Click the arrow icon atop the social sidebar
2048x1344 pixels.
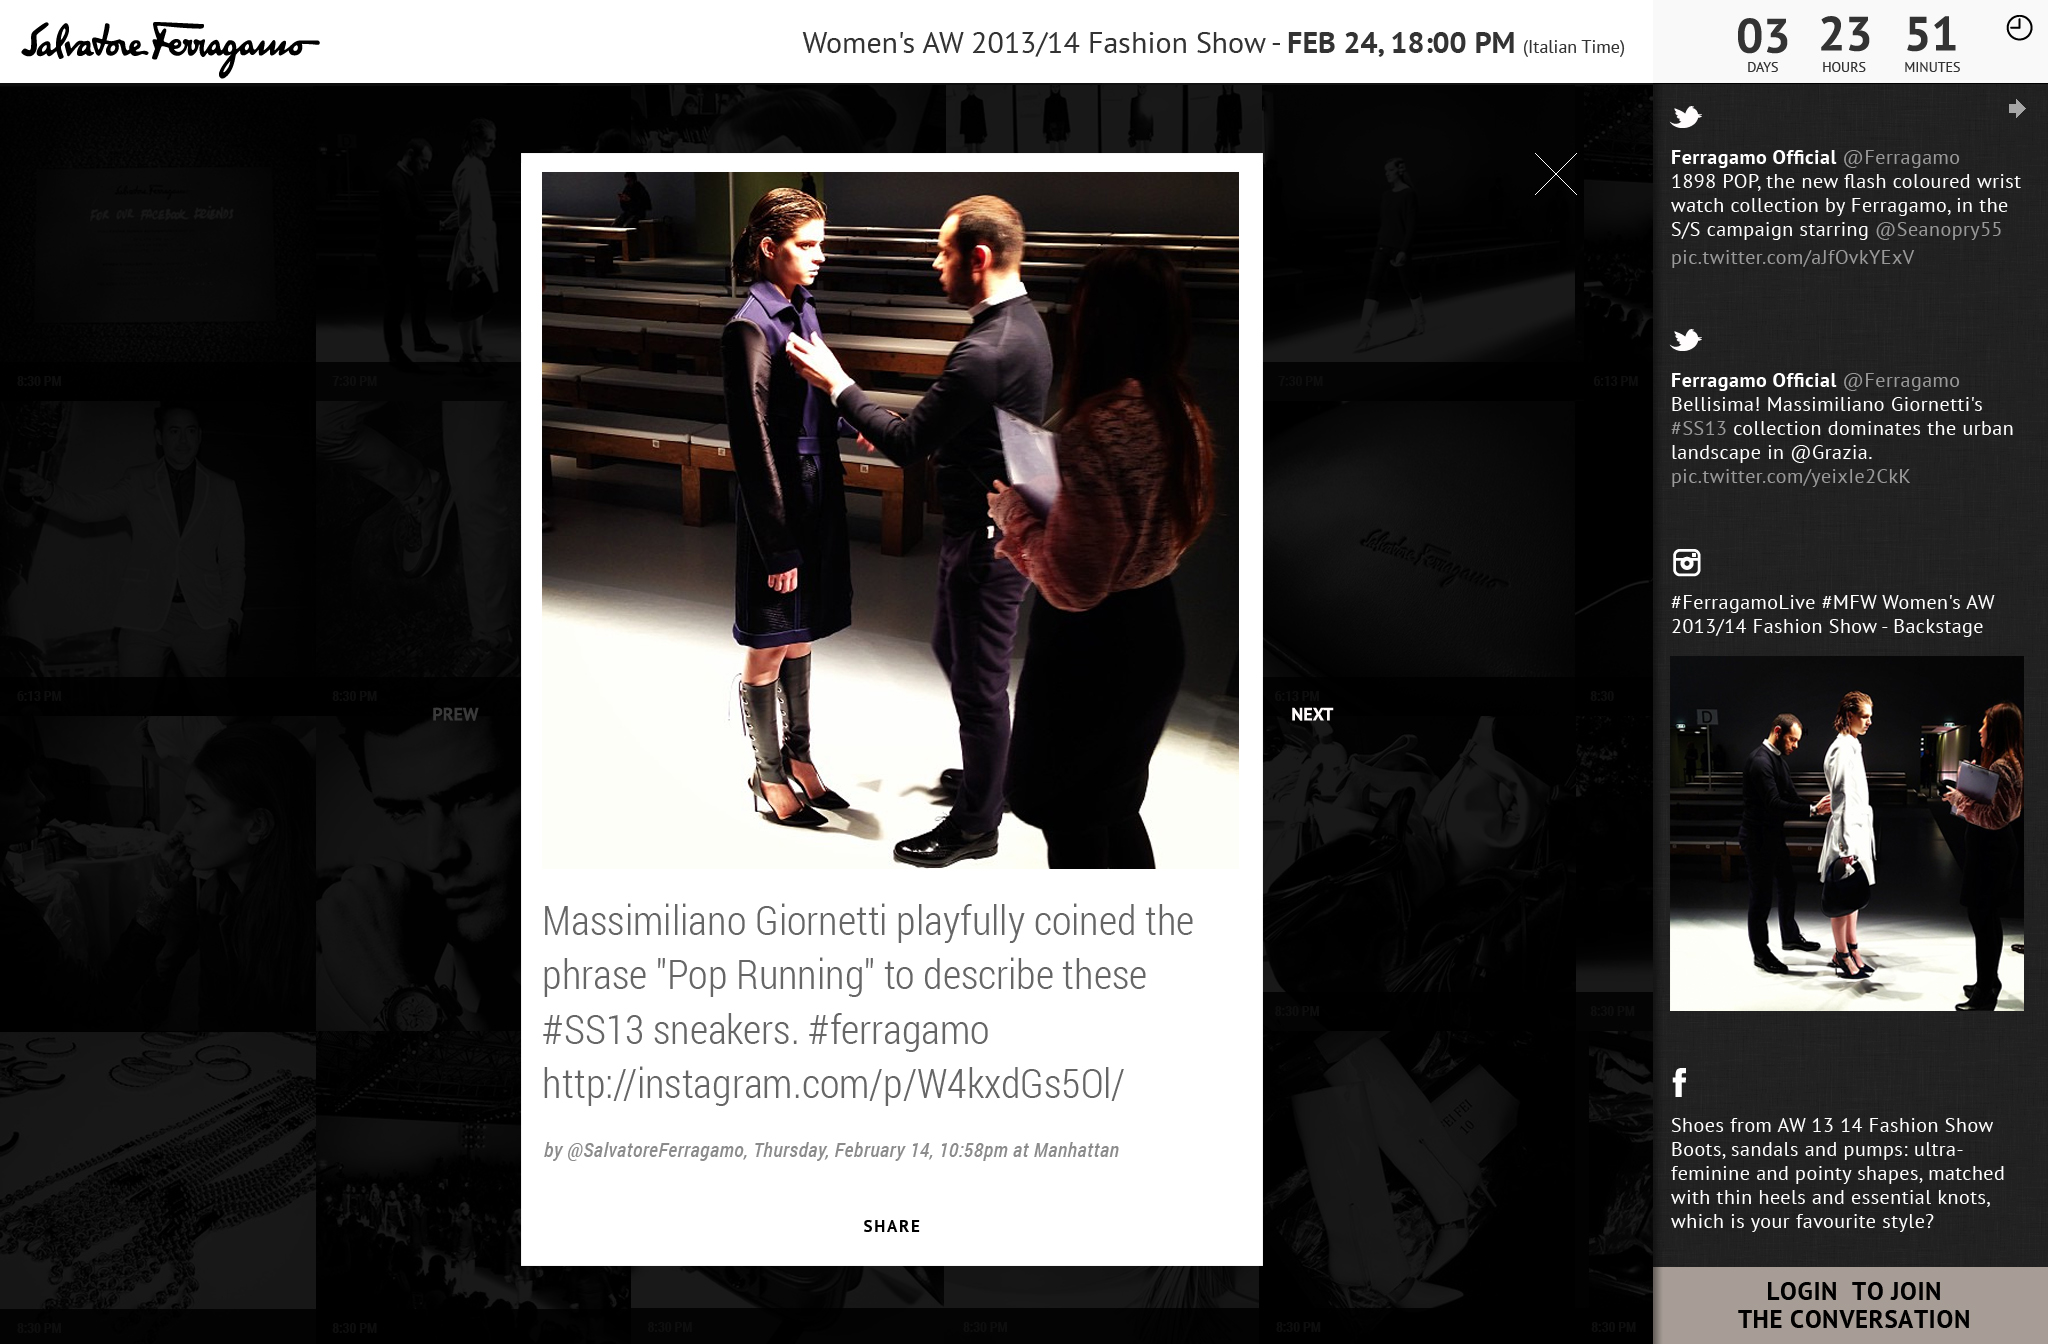coord(2017,108)
